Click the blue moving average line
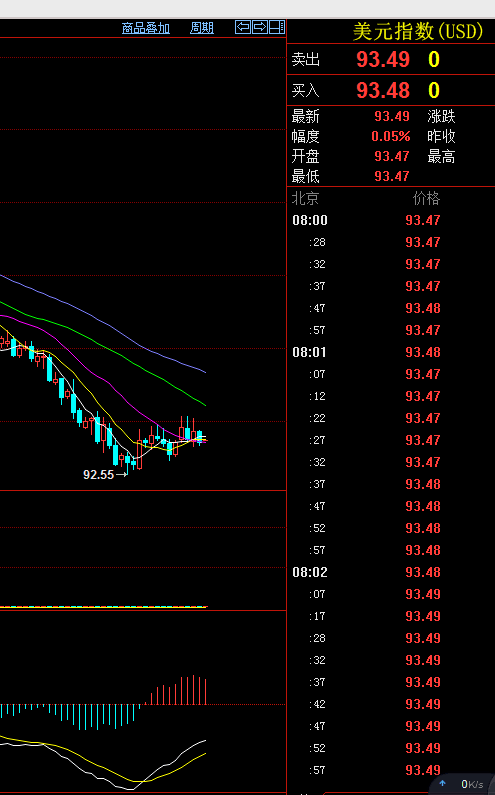Image resolution: width=495 pixels, height=795 pixels. click(x=101, y=322)
